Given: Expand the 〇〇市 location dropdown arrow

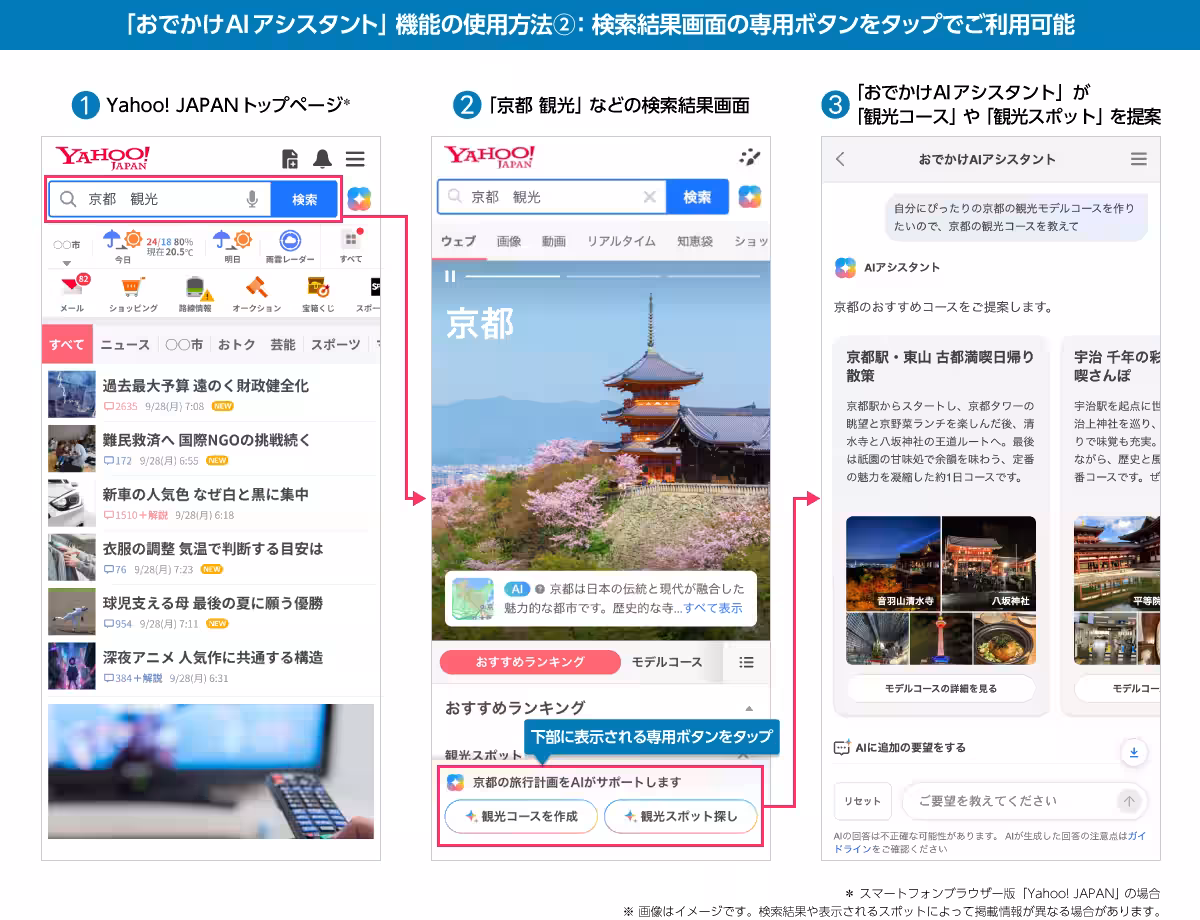Looking at the screenshot, I should click(x=66, y=263).
